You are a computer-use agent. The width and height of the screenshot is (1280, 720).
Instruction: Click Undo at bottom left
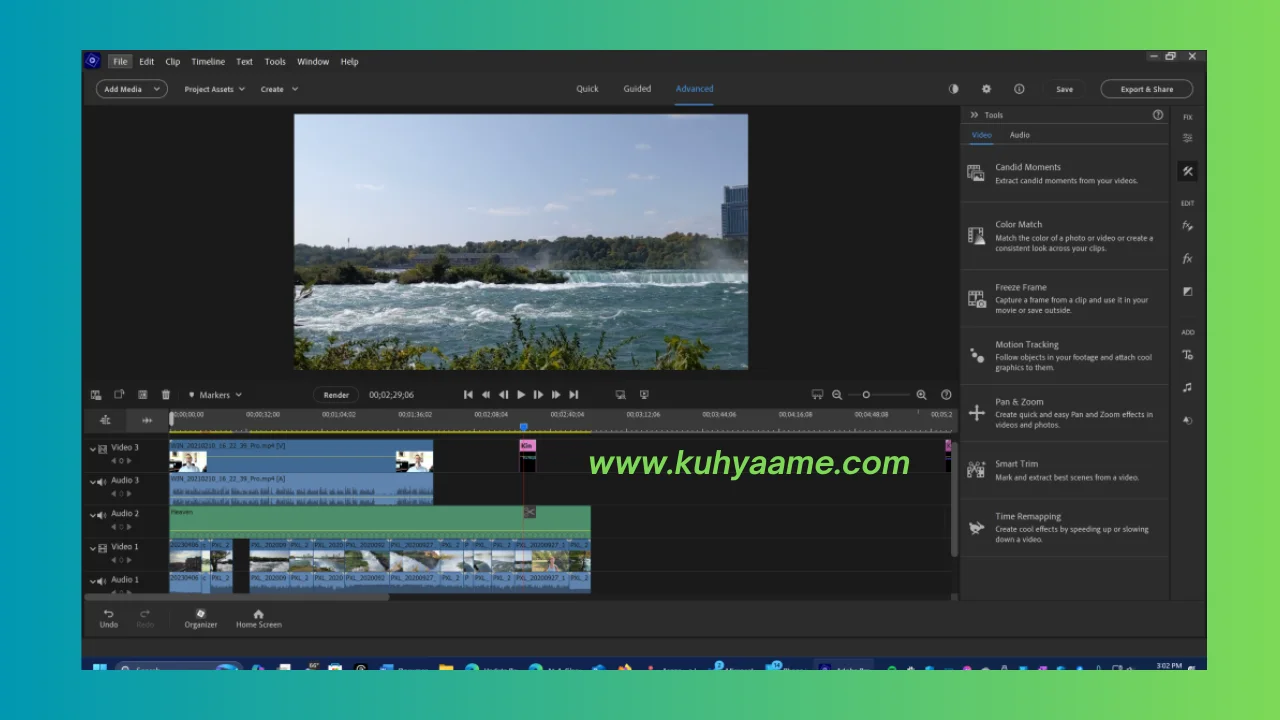coord(108,618)
